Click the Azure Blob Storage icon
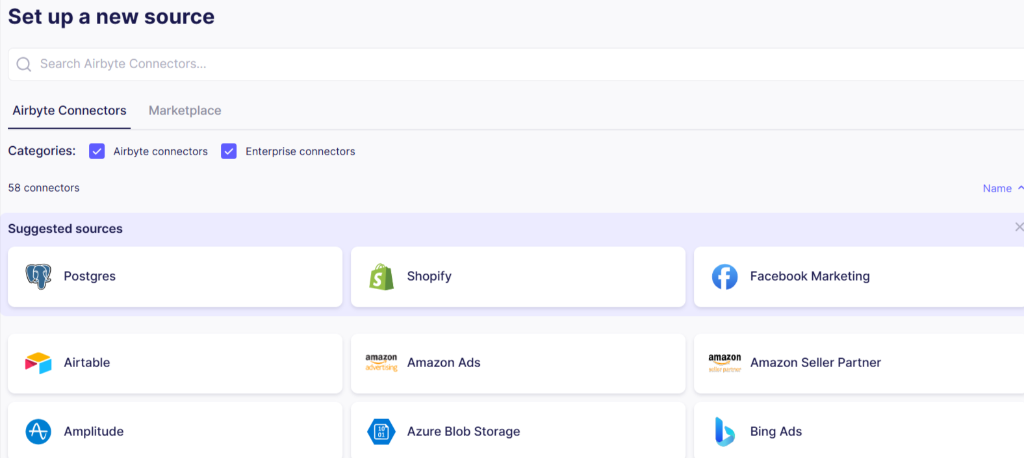The image size is (1024, 458). tap(381, 432)
